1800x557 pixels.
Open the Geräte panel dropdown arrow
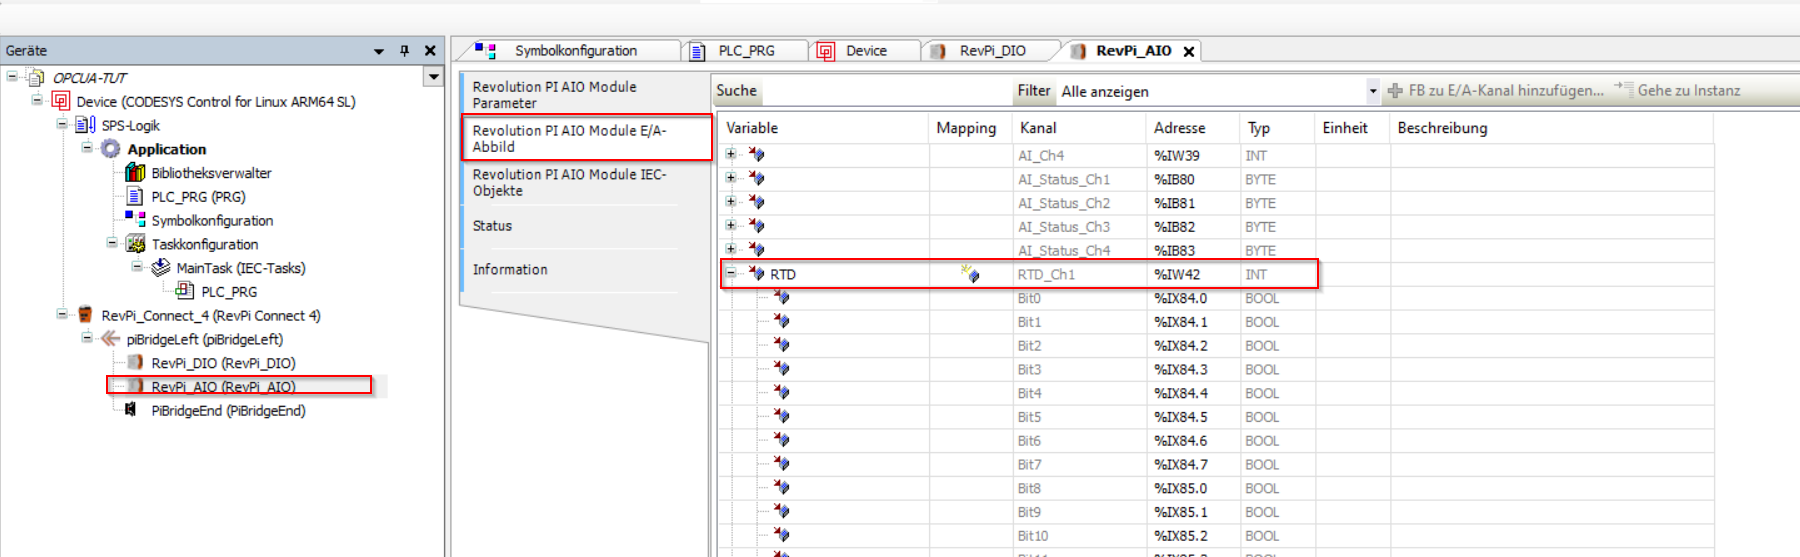click(379, 51)
